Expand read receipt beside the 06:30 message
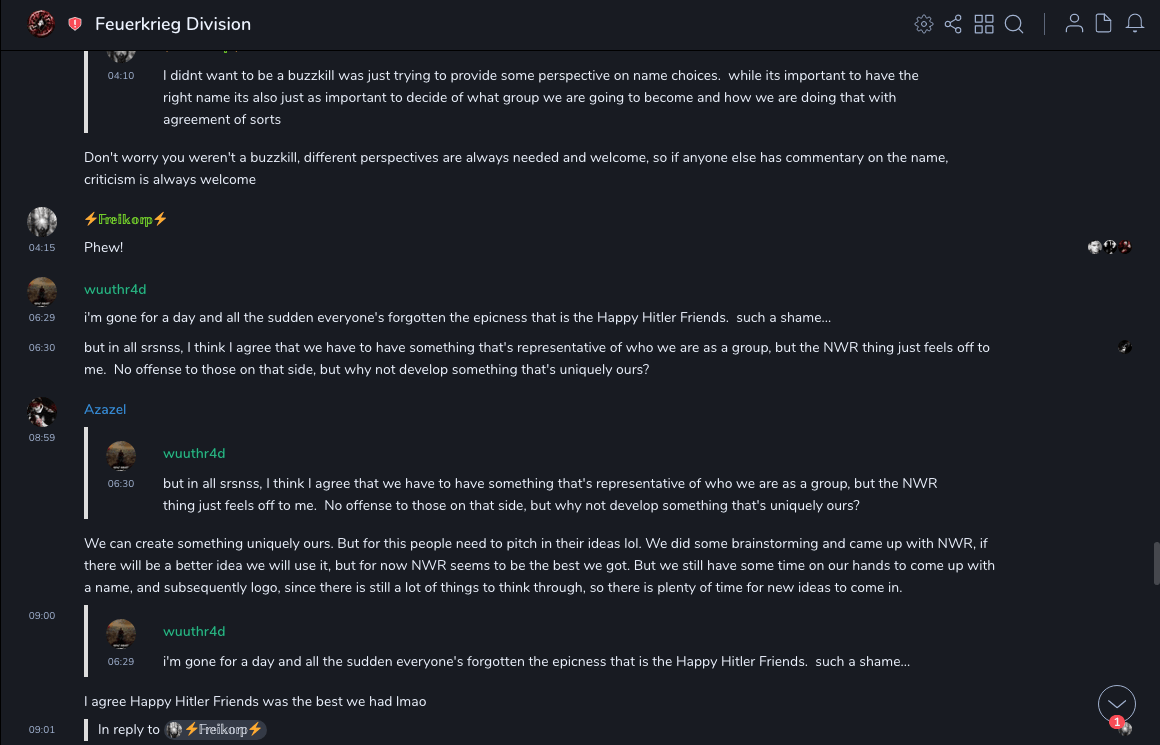 tap(1125, 347)
